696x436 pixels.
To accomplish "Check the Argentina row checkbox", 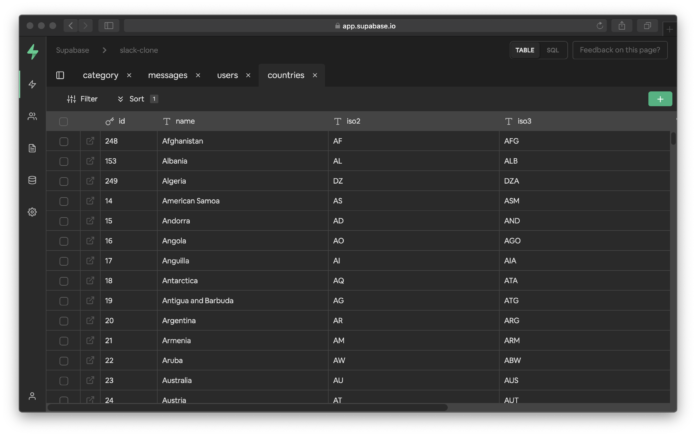I will pyautogui.click(x=63, y=321).
